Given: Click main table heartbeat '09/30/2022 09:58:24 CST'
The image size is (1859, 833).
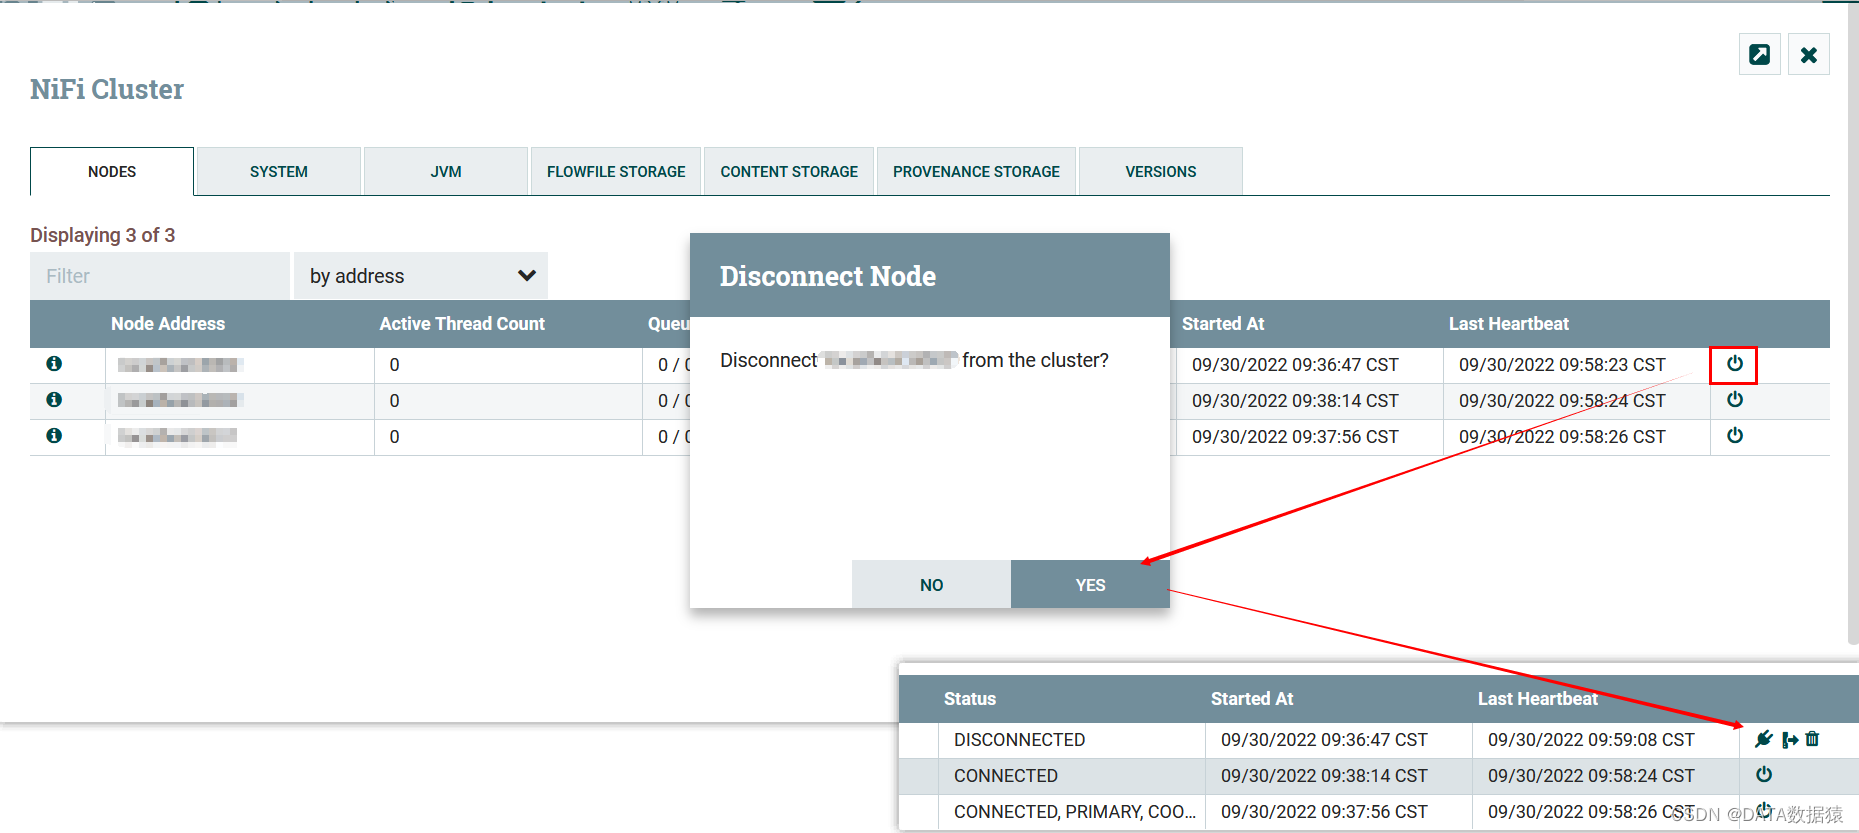Looking at the screenshot, I should [1562, 401].
